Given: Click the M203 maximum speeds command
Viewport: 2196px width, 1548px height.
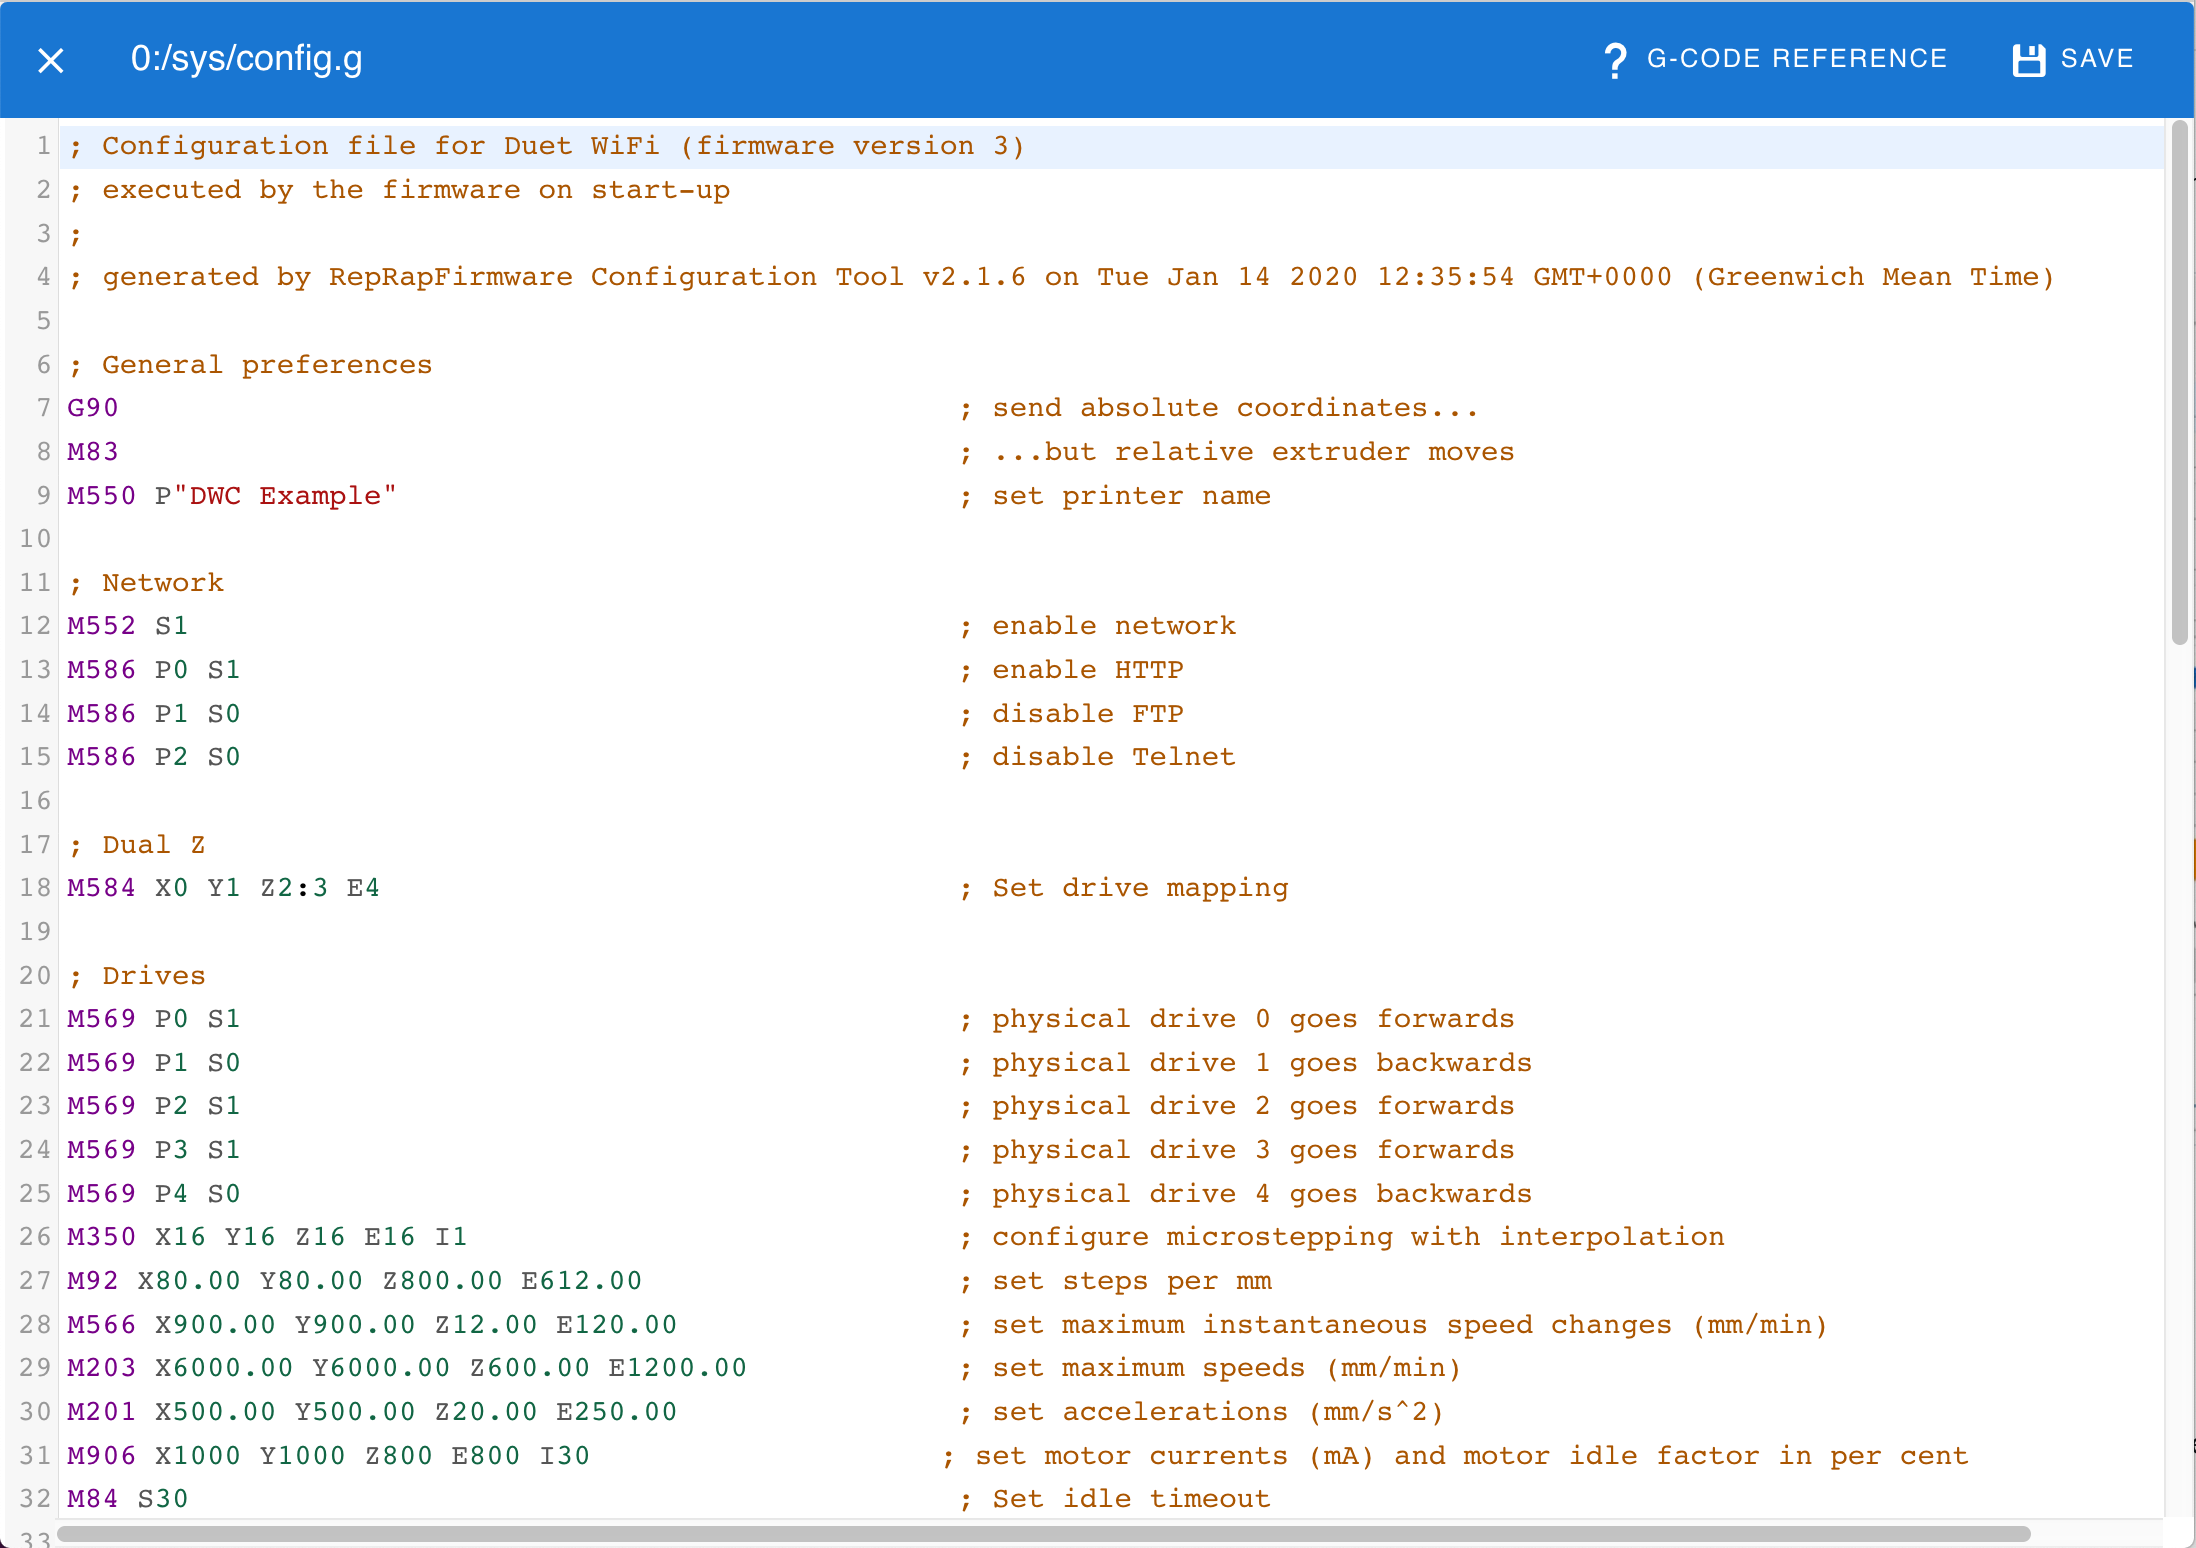Looking at the screenshot, I should [x=408, y=1368].
